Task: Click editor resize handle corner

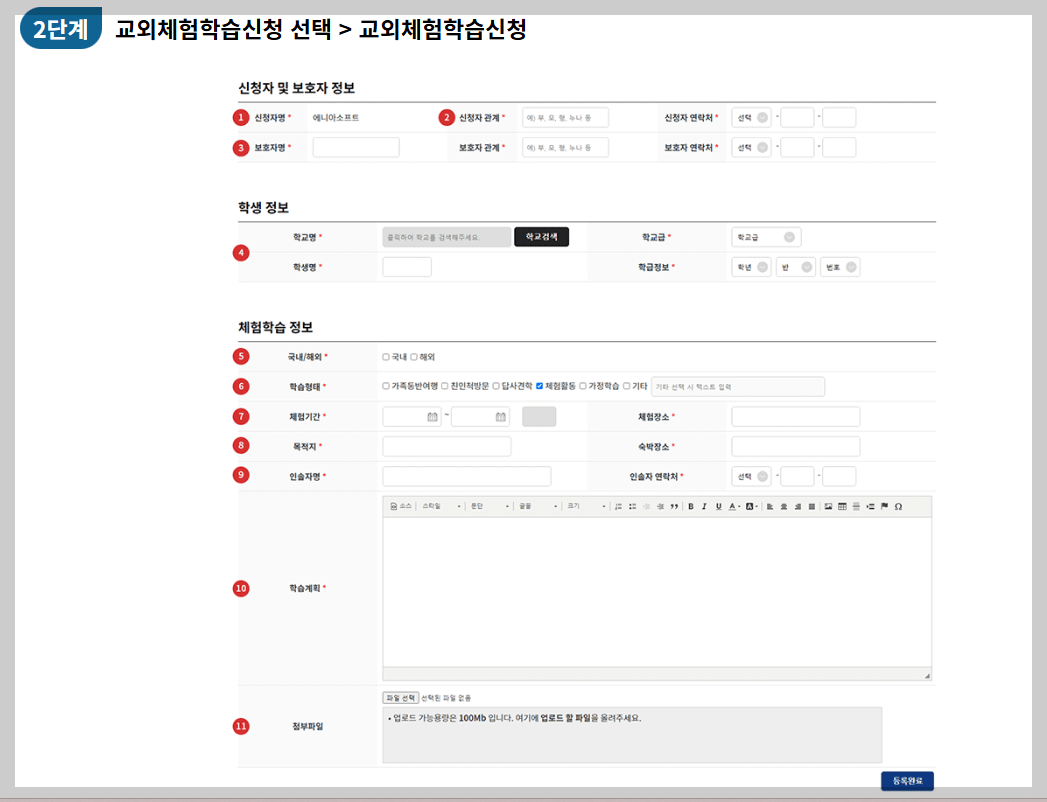Action: click(927, 676)
